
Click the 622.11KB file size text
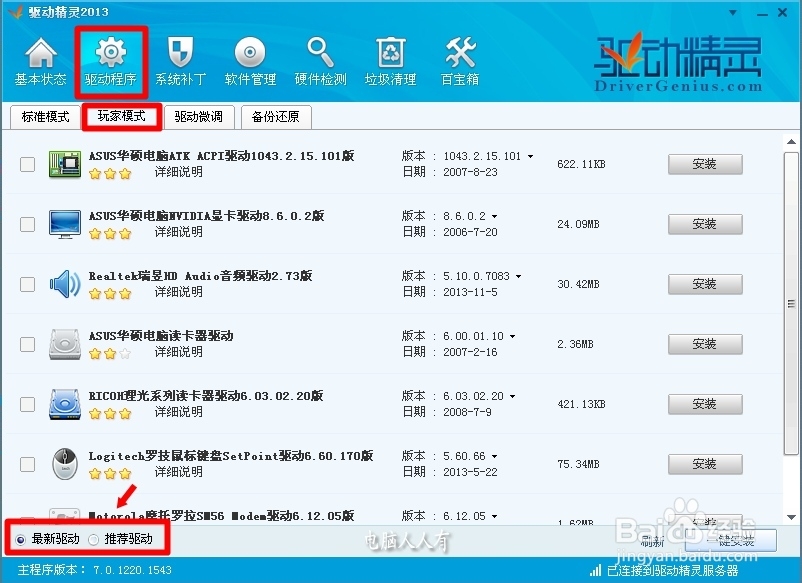pyautogui.click(x=582, y=165)
